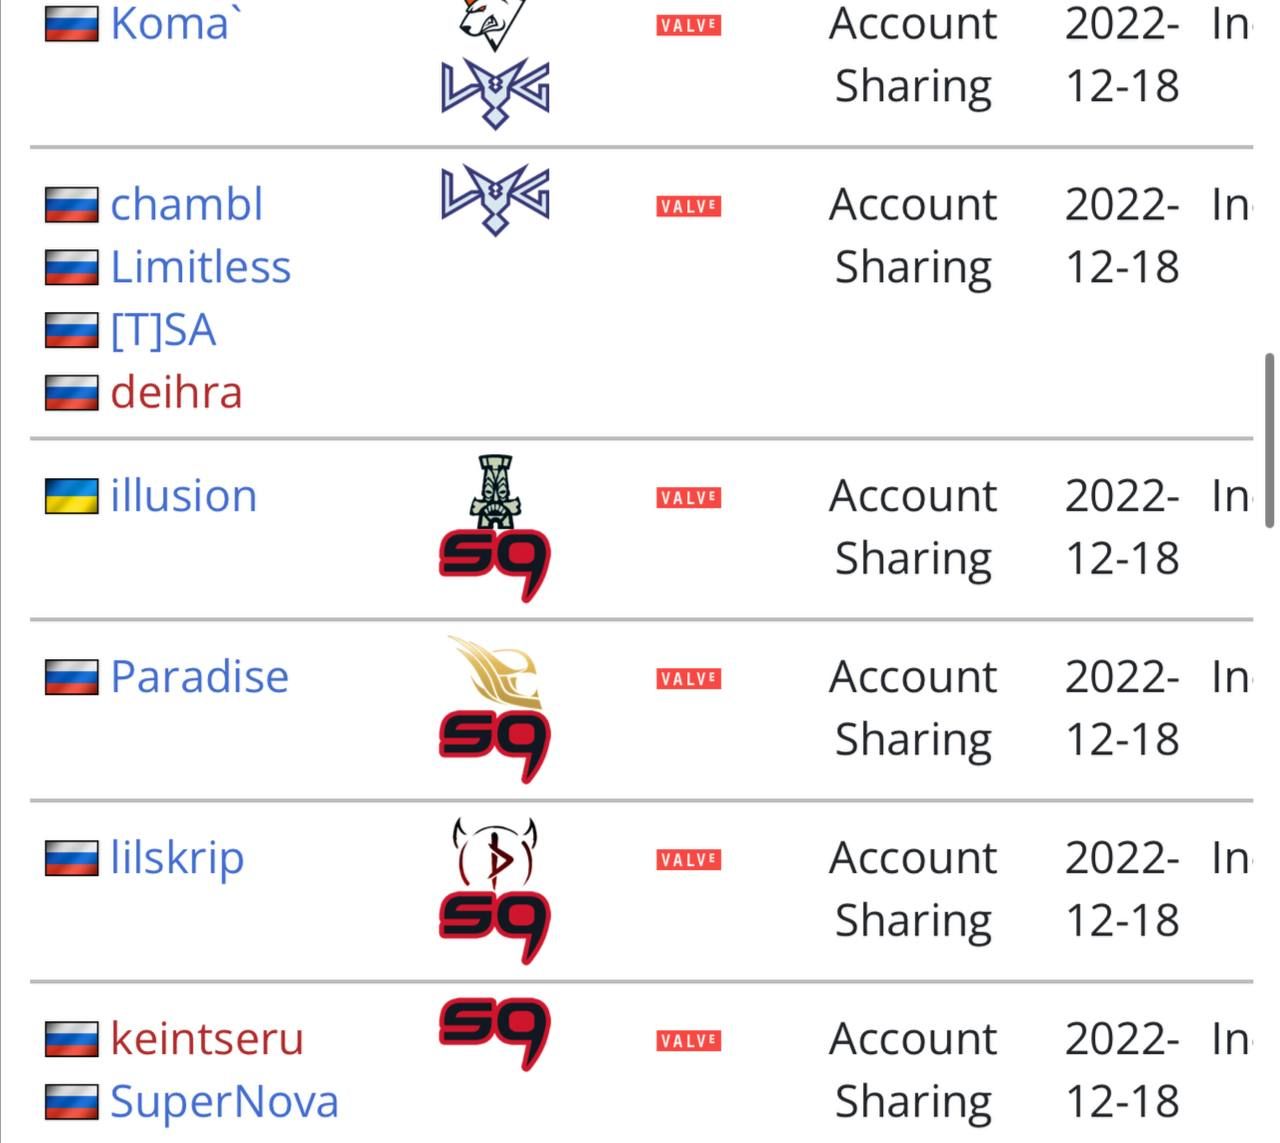The height and width of the screenshot is (1143, 1280).
Task: Open the horned team logo beside lilskrip
Action: [x=495, y=853]
